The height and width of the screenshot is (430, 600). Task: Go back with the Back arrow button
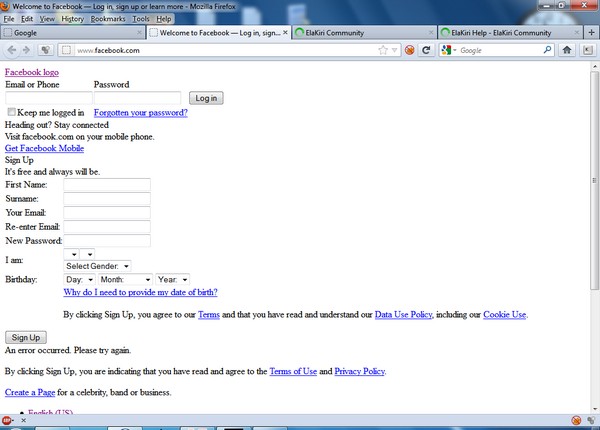[12, 50]
